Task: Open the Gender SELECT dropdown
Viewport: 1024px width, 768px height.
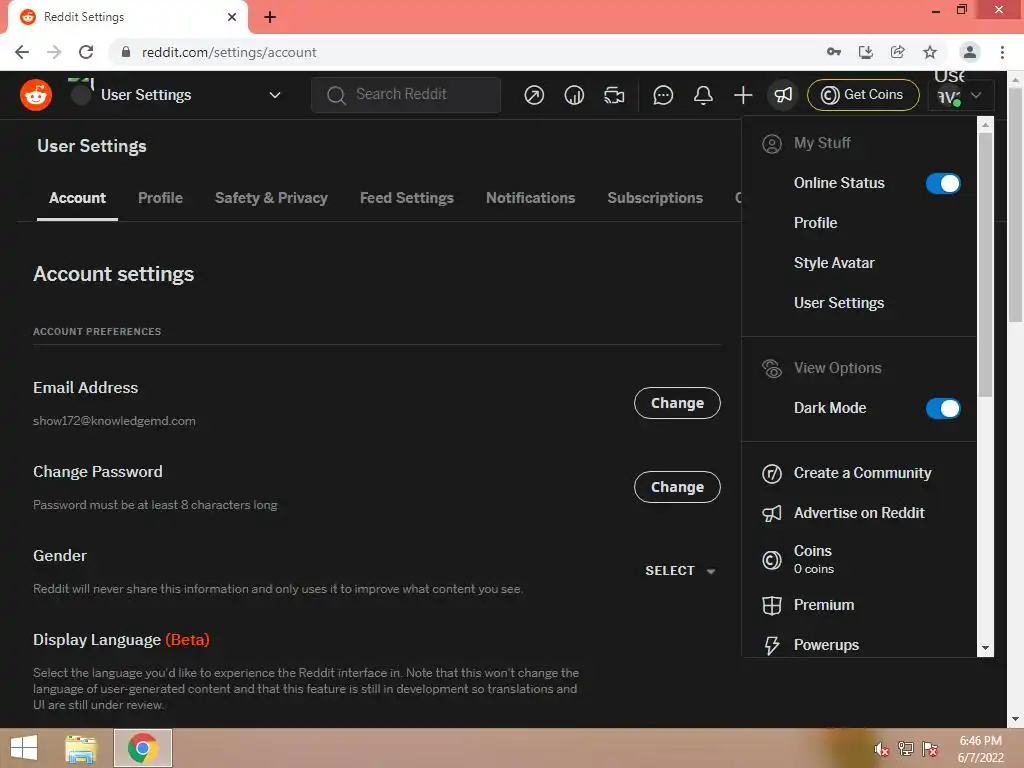Action: (x=680, y=571)
